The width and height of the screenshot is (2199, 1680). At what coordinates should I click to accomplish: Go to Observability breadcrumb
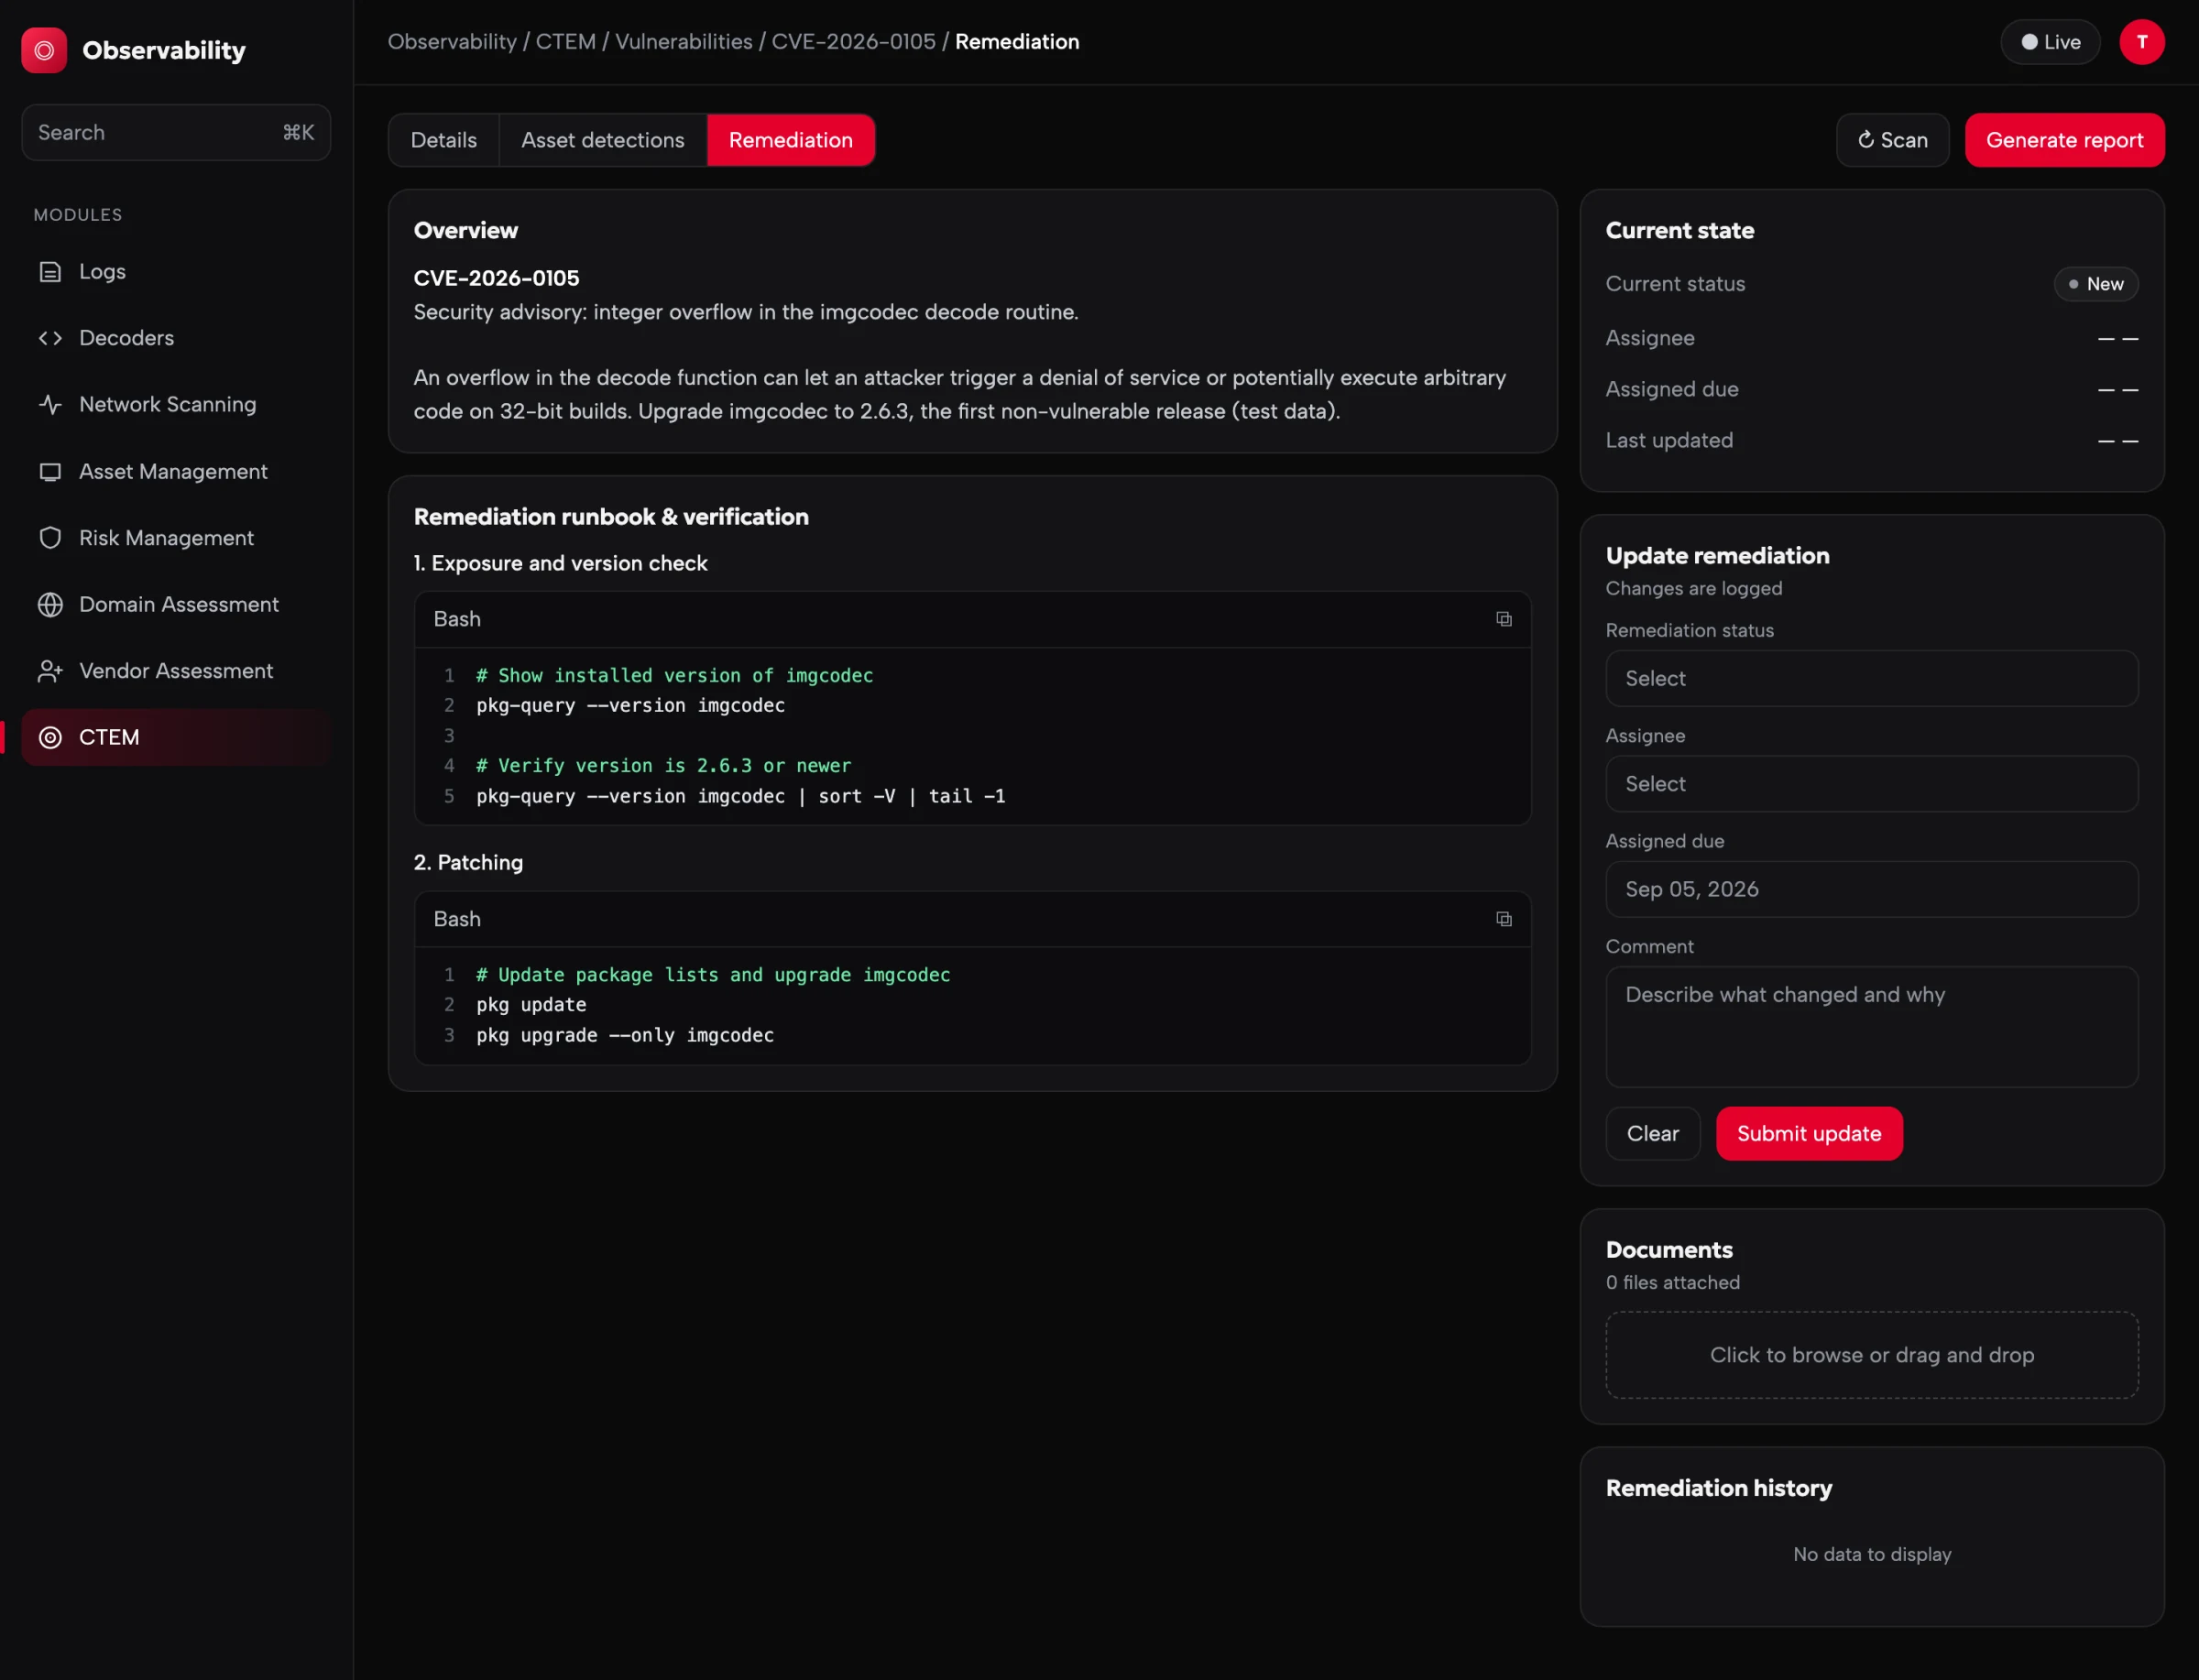[452, 42]
